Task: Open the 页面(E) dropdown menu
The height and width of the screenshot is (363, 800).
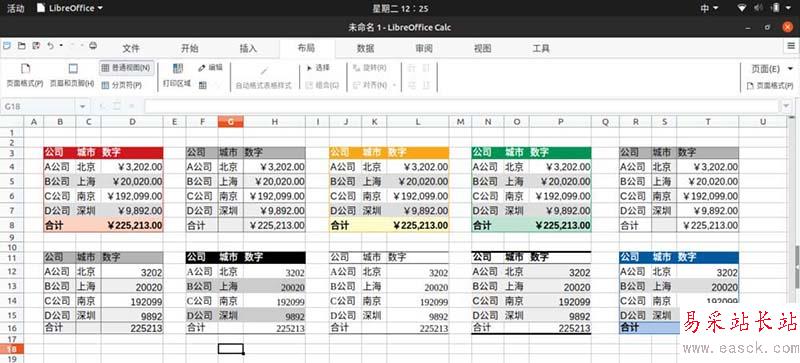Action: (x=772, y=68)
